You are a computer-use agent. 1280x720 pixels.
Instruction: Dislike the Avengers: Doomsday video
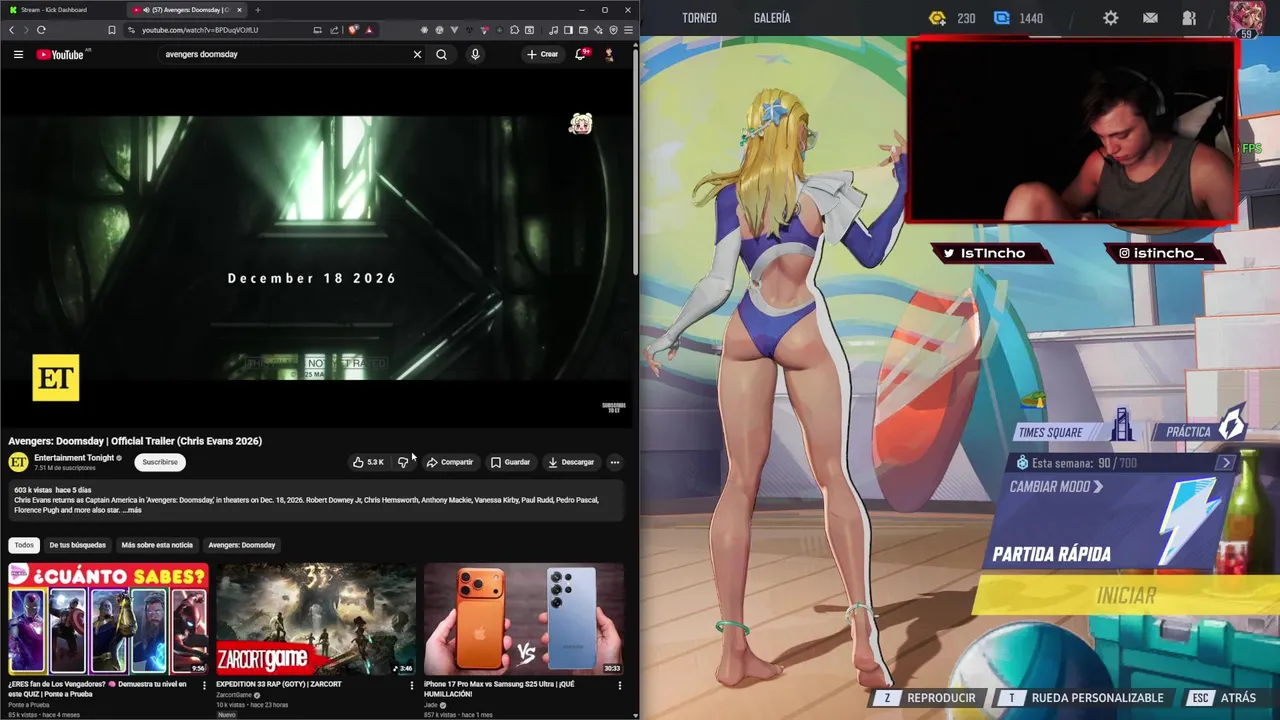403,462
